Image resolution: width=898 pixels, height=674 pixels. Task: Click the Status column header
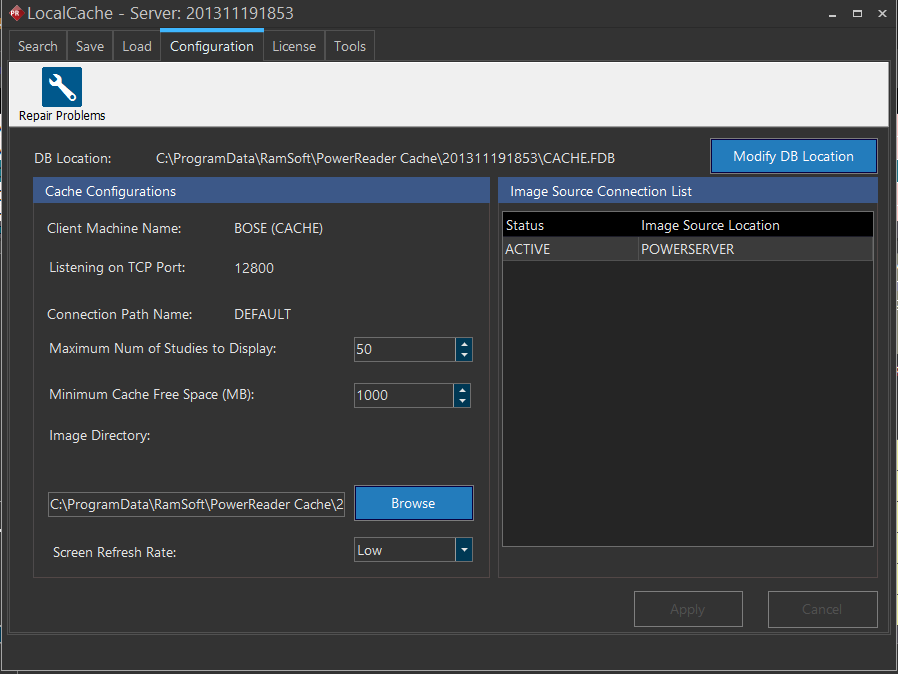click(525, 225)
